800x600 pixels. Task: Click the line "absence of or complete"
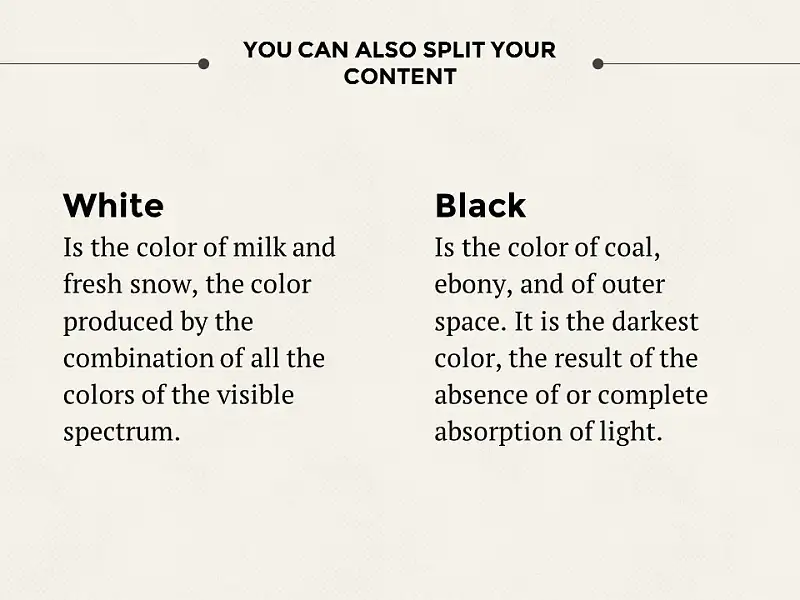point(571,396)
